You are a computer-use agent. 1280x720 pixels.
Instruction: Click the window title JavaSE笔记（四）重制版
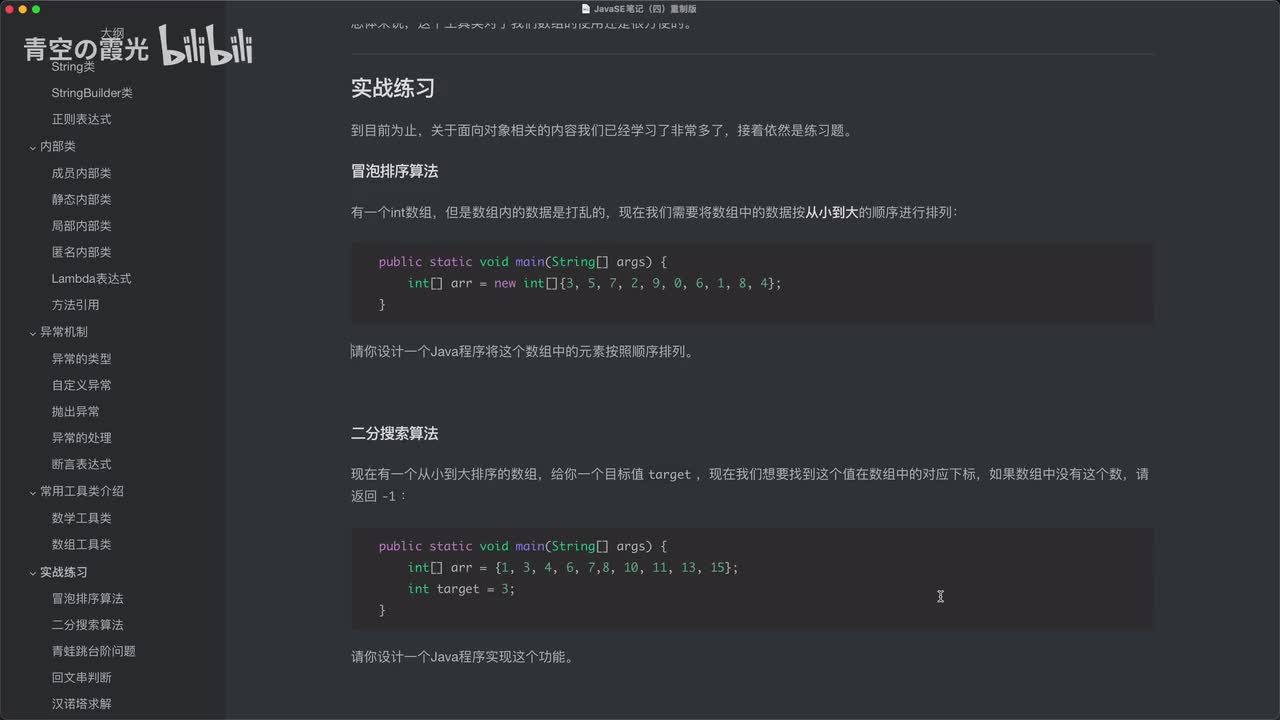(x=645, y=8)
